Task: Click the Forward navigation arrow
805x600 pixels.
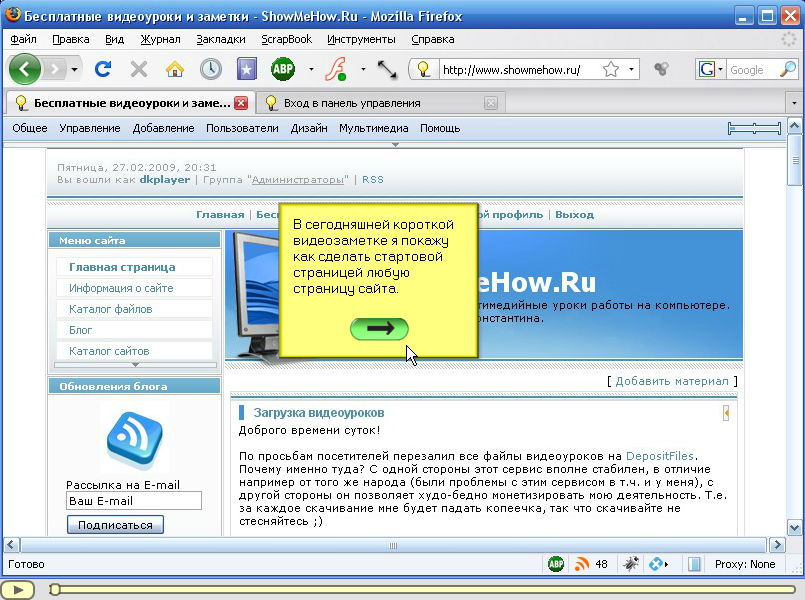Action: (55, 69)
